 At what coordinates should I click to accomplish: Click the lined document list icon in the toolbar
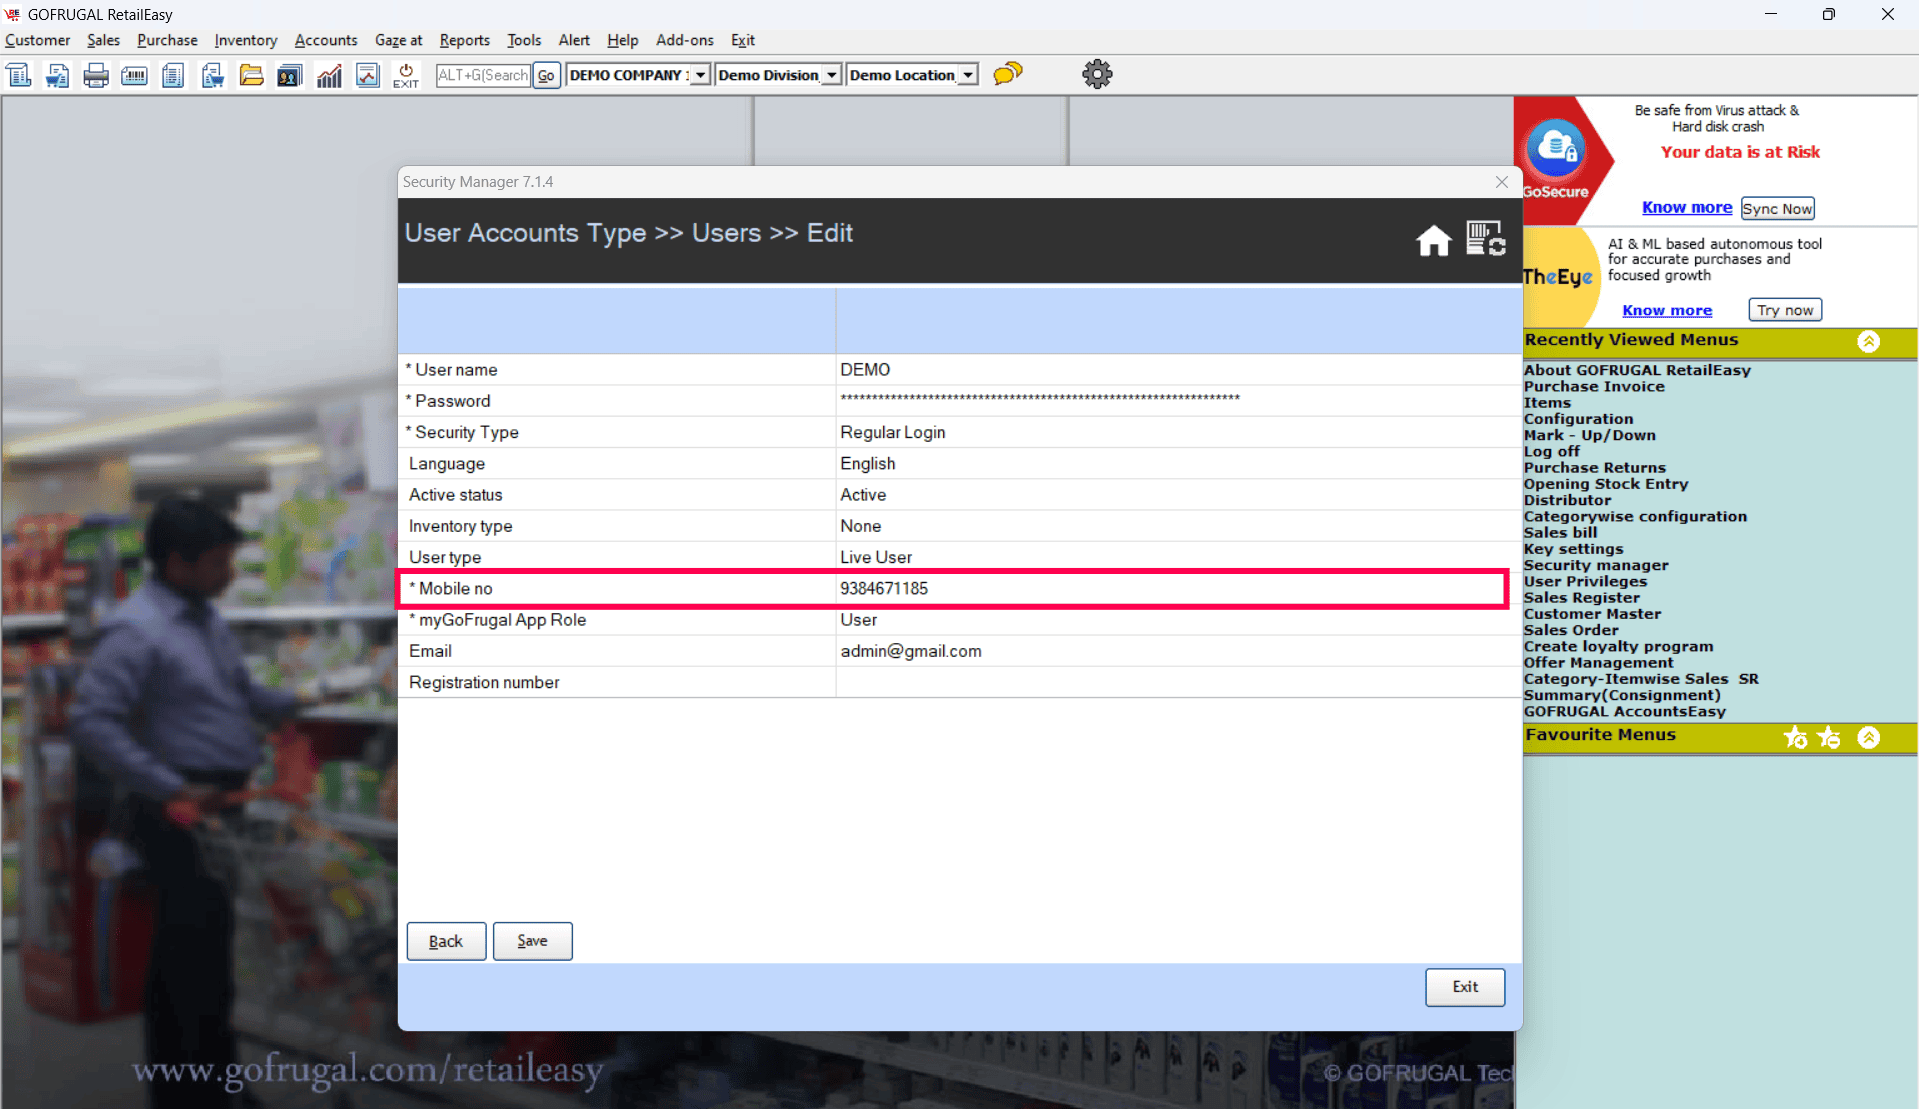[x=173, y=75]
